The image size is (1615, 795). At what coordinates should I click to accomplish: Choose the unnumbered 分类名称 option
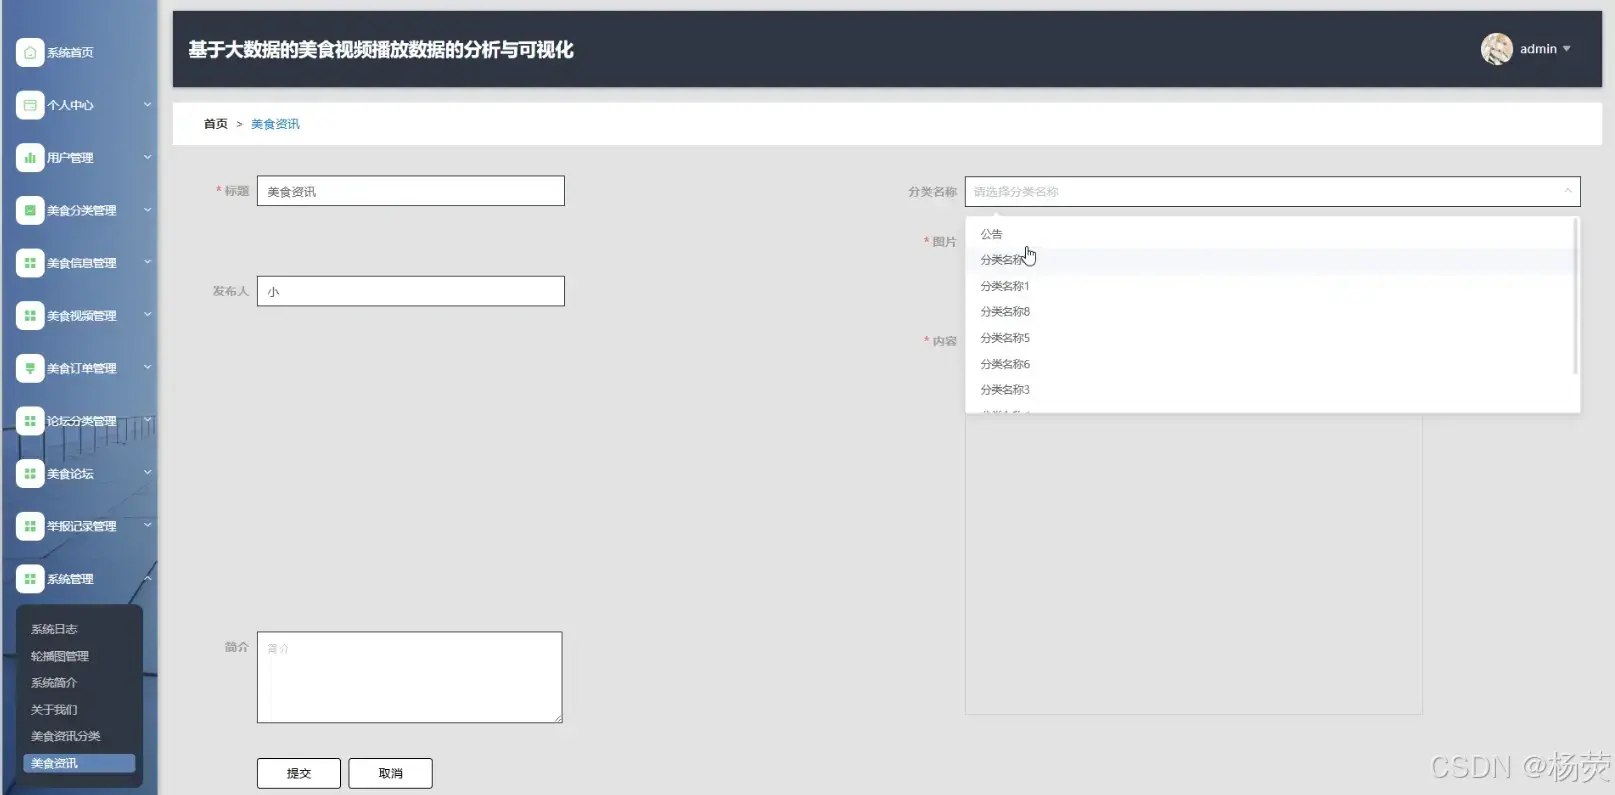1272,260
